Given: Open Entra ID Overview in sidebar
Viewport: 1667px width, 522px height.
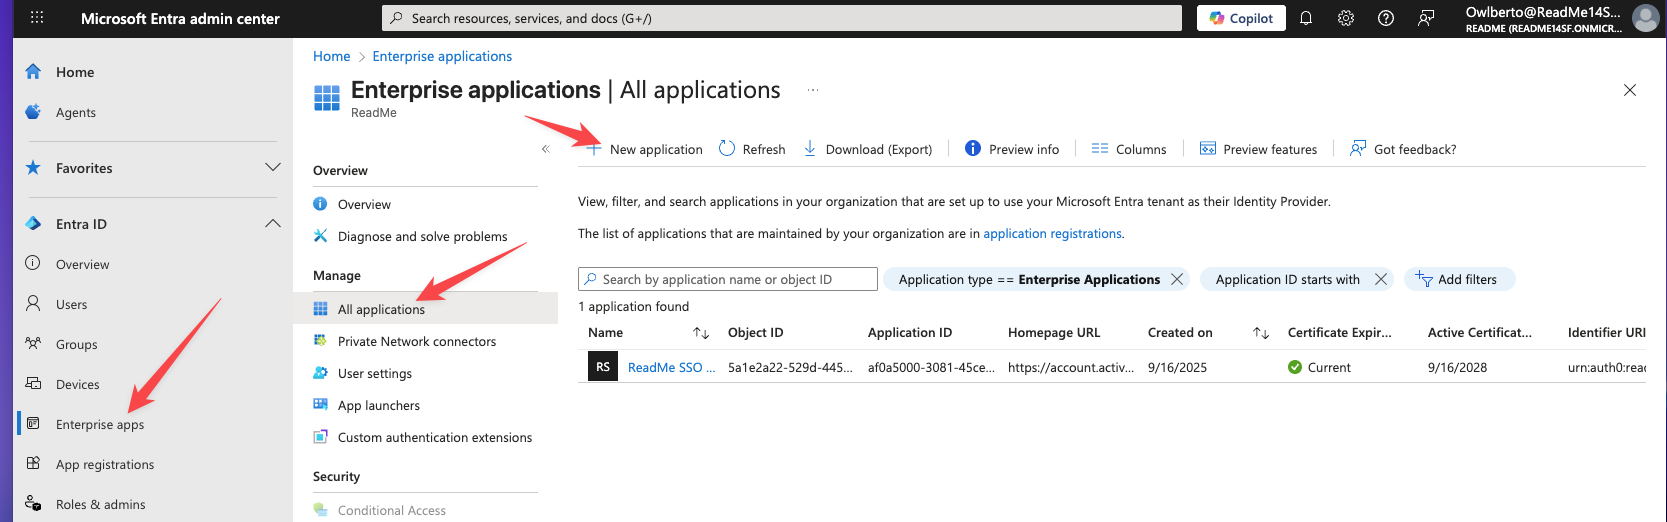Looking at the screenshot, I should (82, 264).
